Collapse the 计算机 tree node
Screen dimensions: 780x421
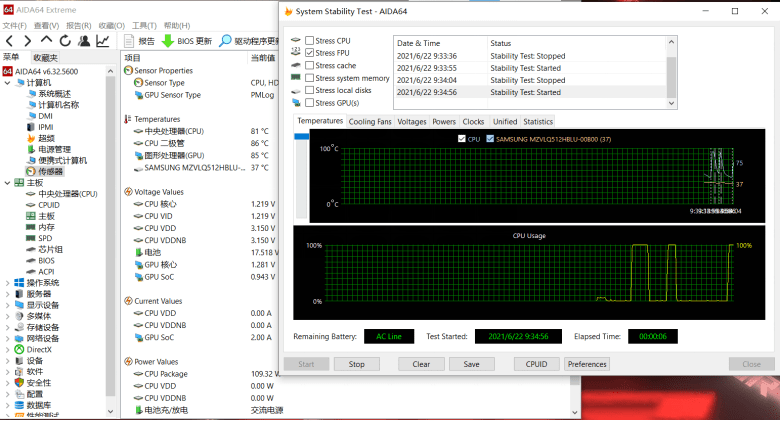(7, 83)
